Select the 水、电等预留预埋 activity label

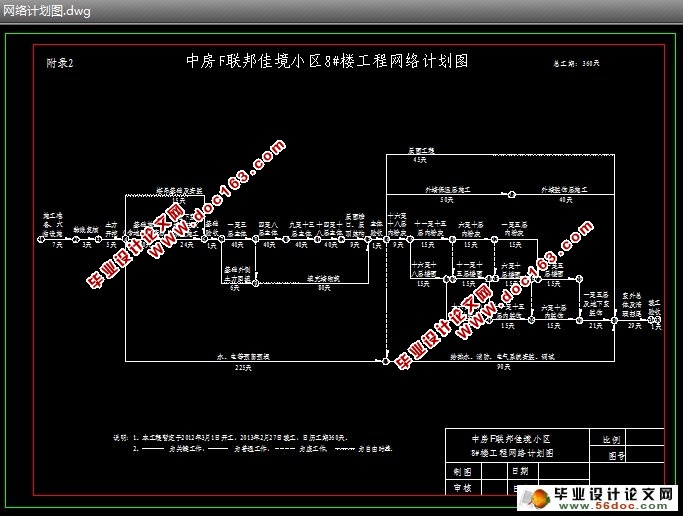click(243, 357)
